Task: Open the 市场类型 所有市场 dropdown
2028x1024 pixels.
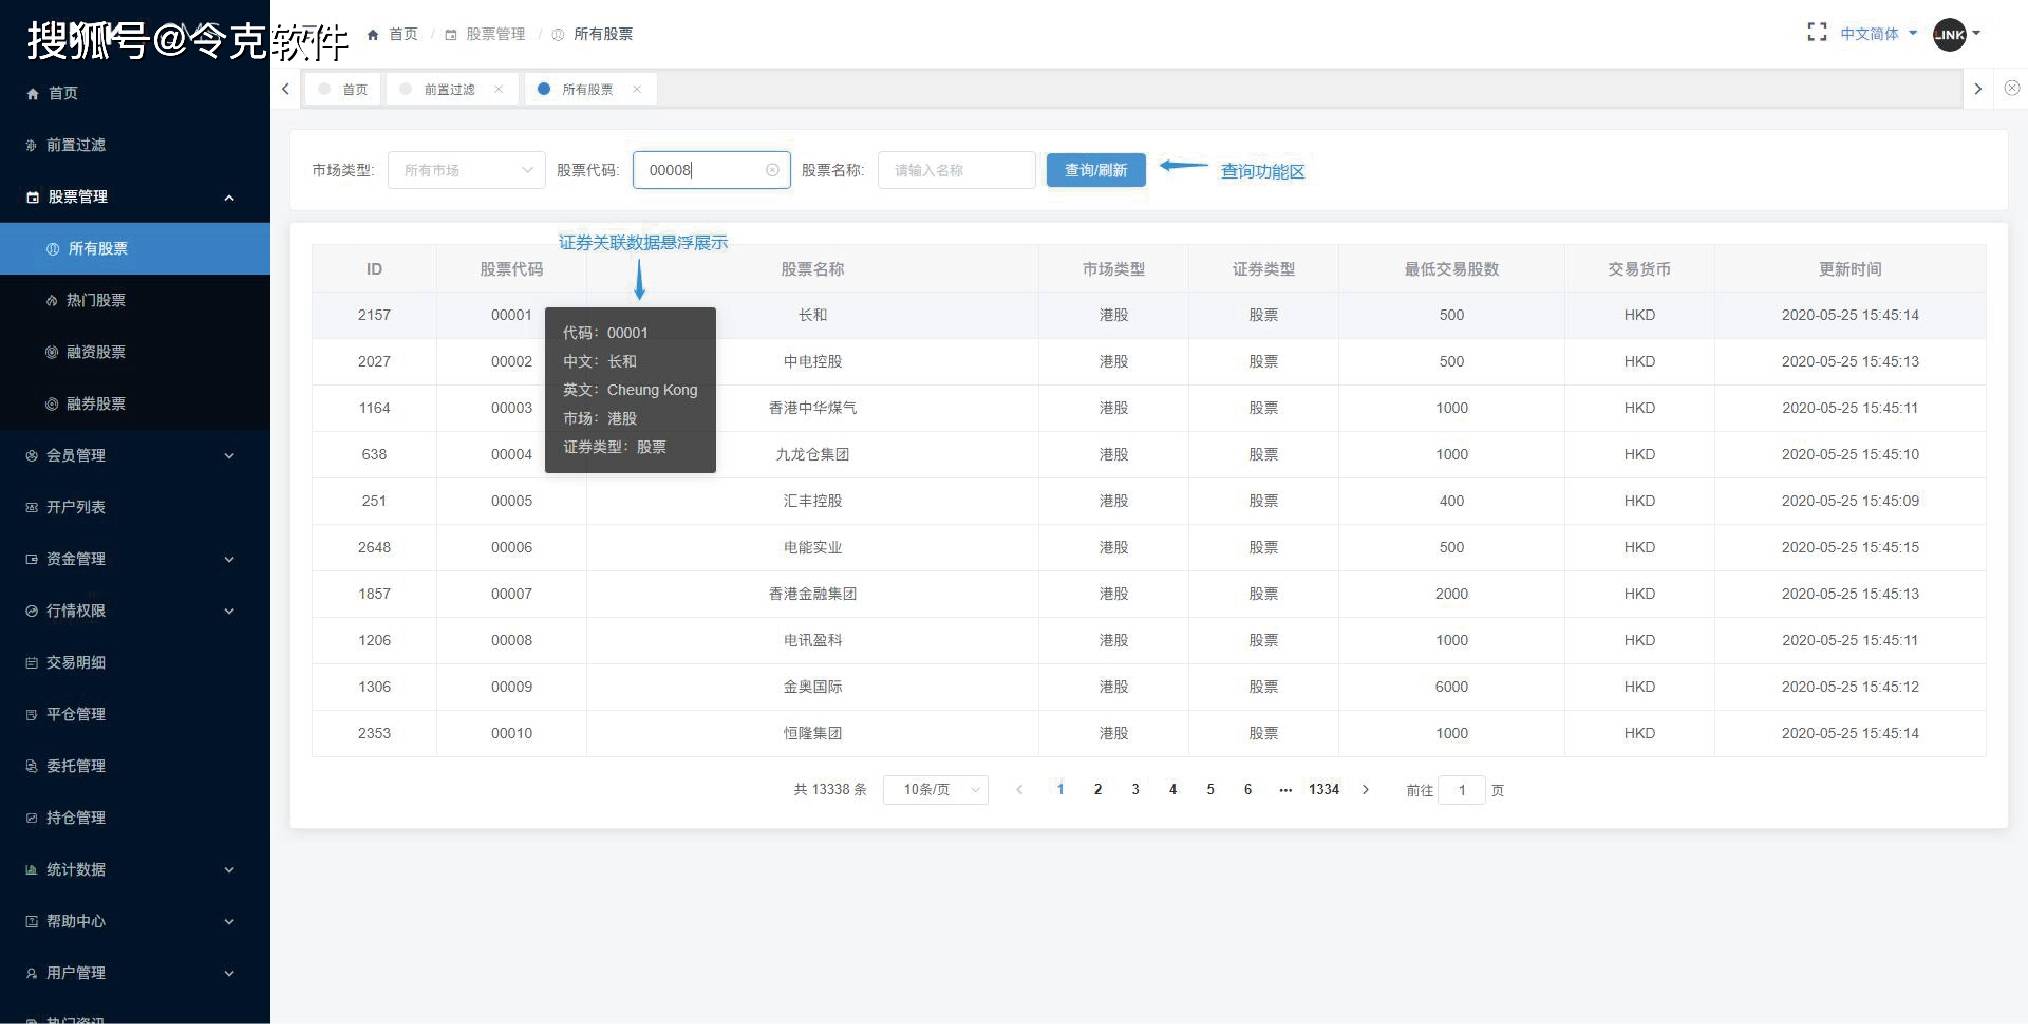Action: pos(466,170)
